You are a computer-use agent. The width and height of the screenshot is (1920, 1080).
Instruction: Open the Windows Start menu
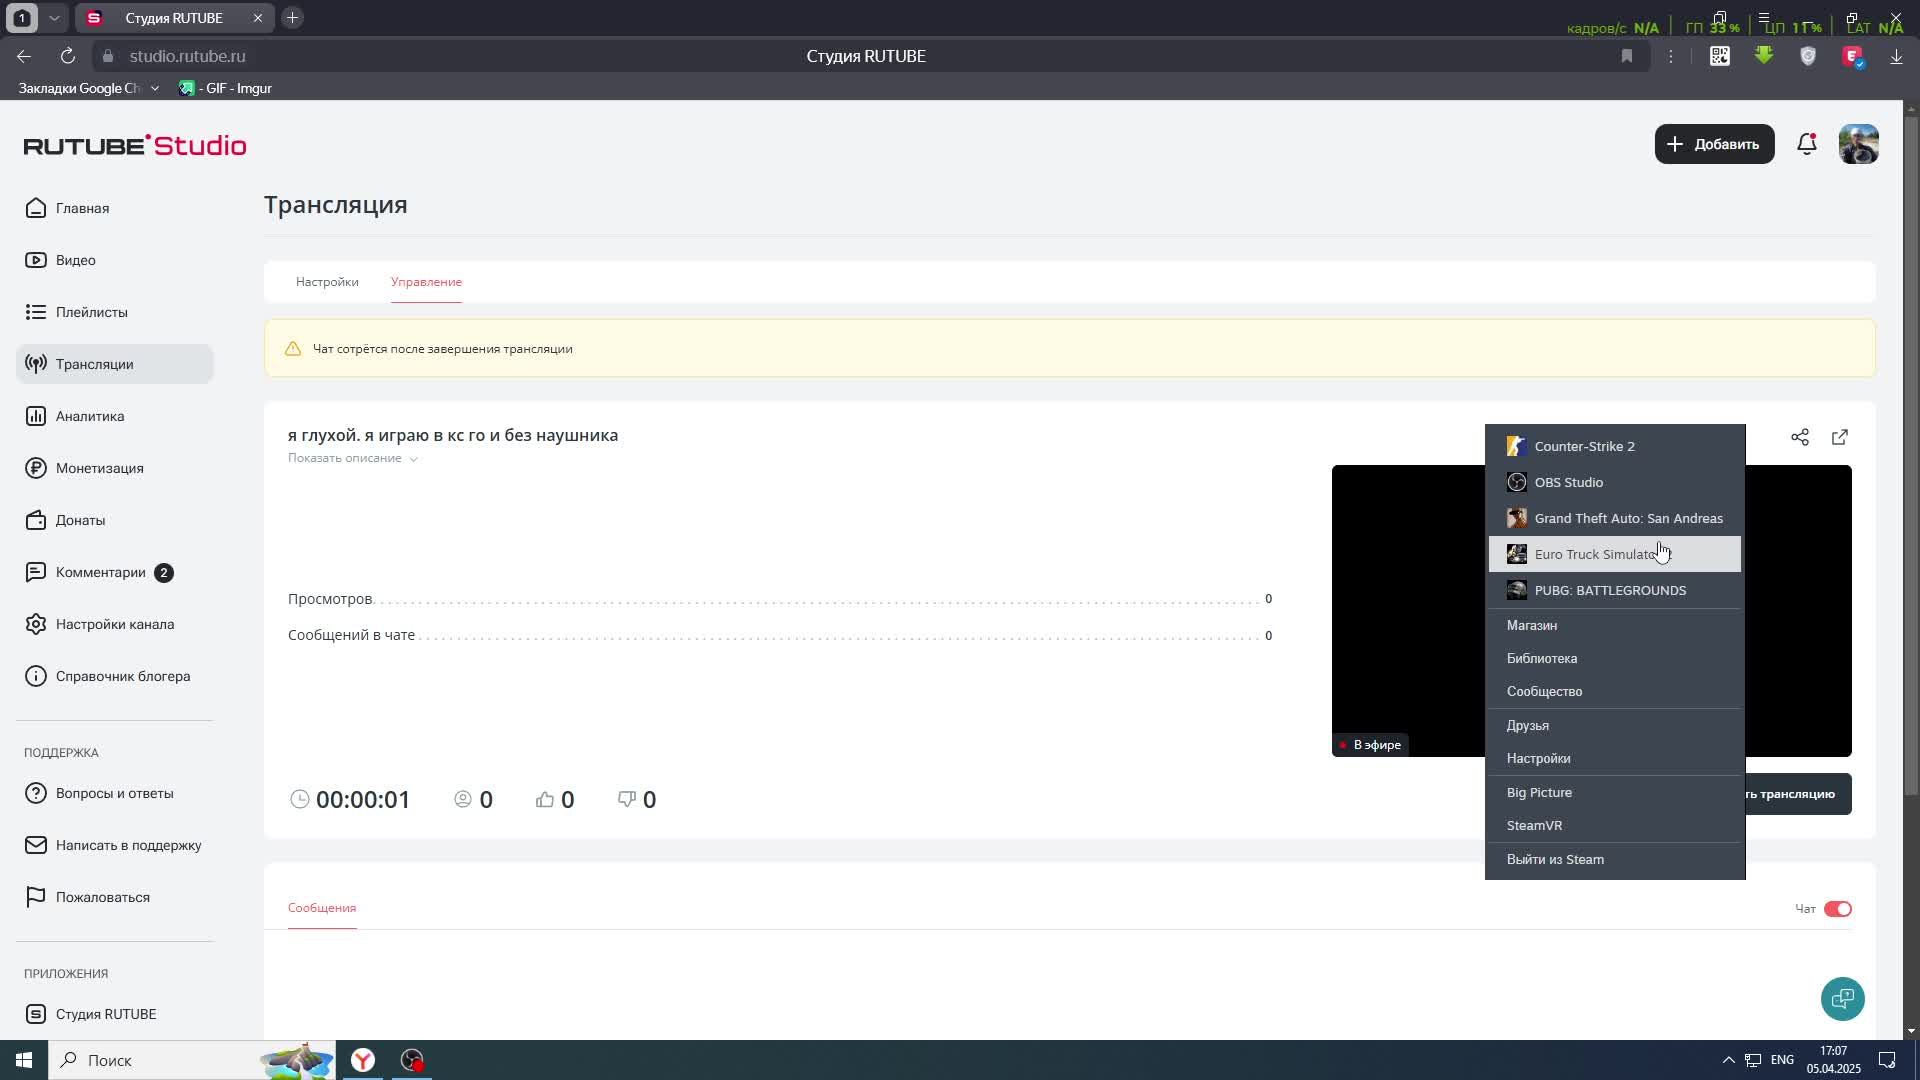click(x=24, y=1060)
